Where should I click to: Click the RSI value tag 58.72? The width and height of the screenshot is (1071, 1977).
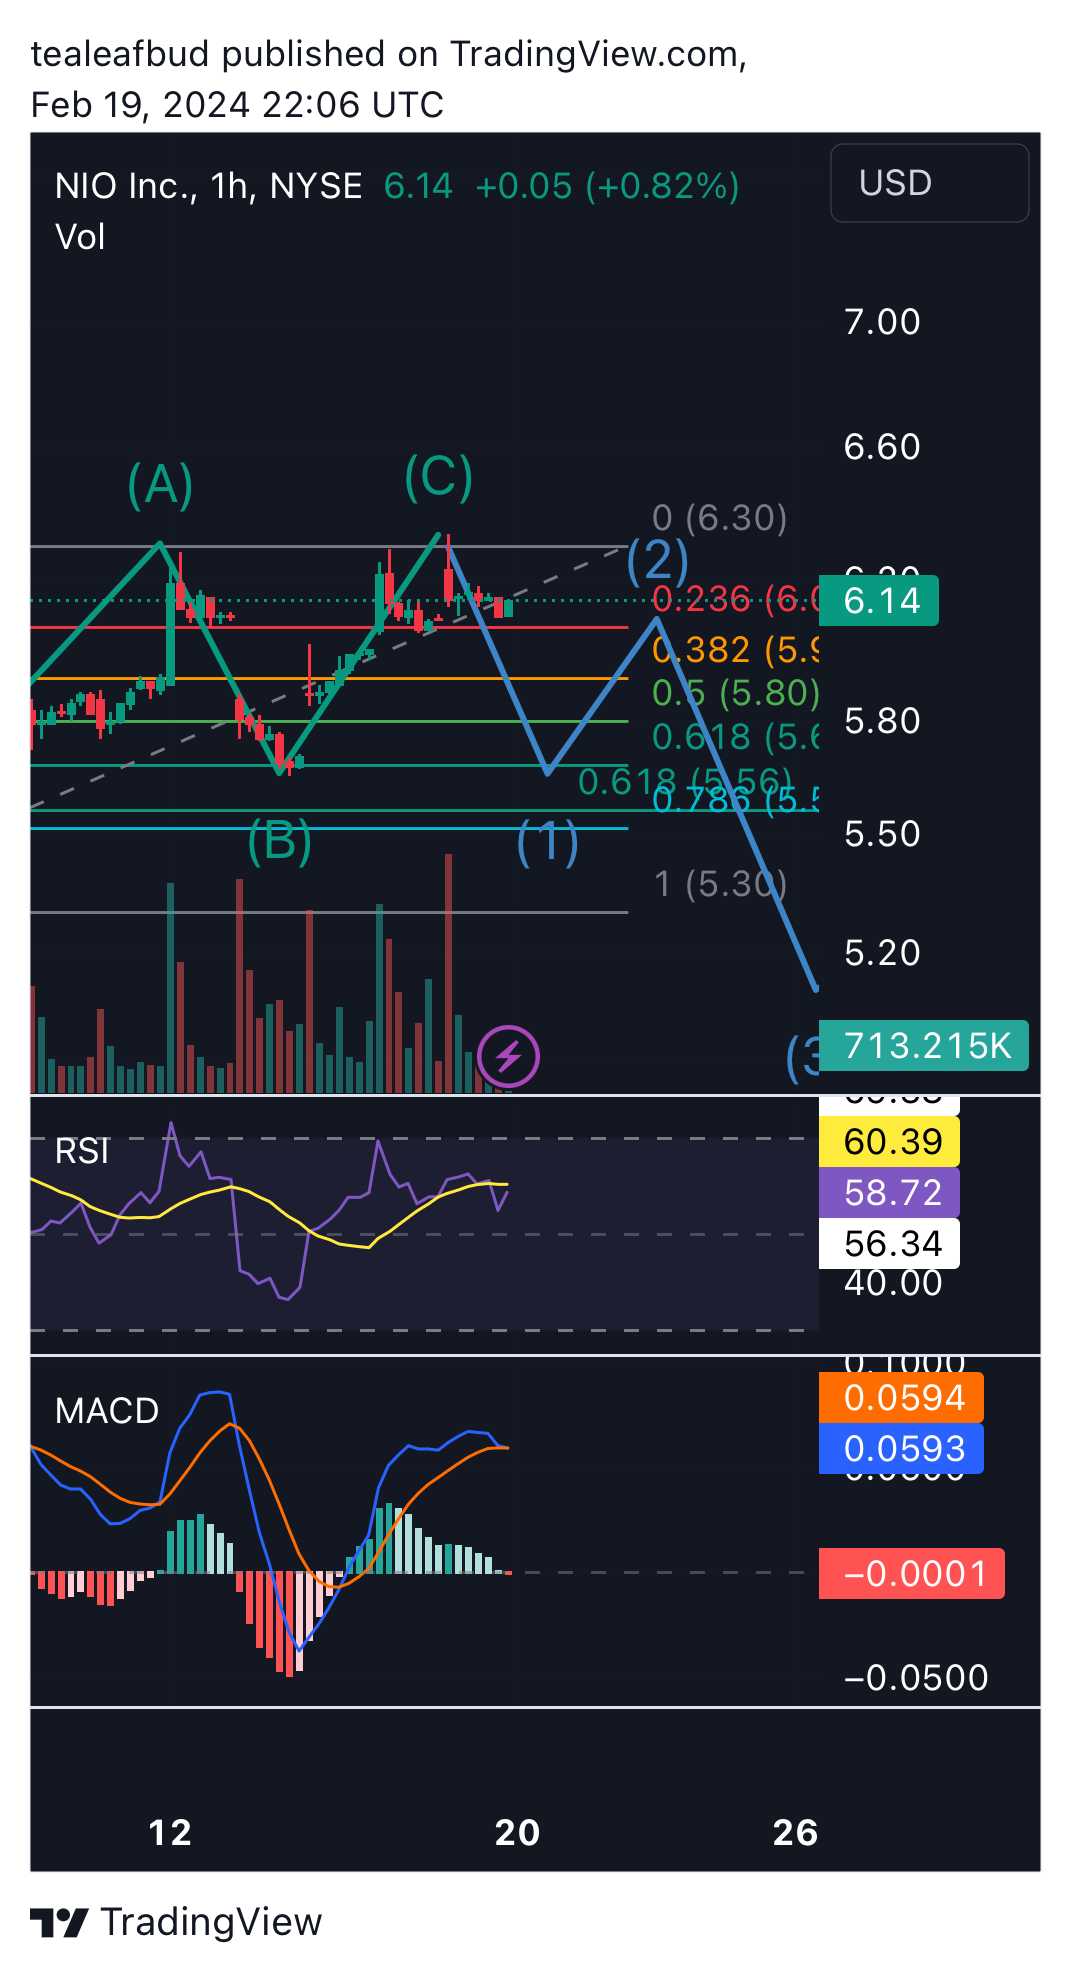(x=889, y=1192)
